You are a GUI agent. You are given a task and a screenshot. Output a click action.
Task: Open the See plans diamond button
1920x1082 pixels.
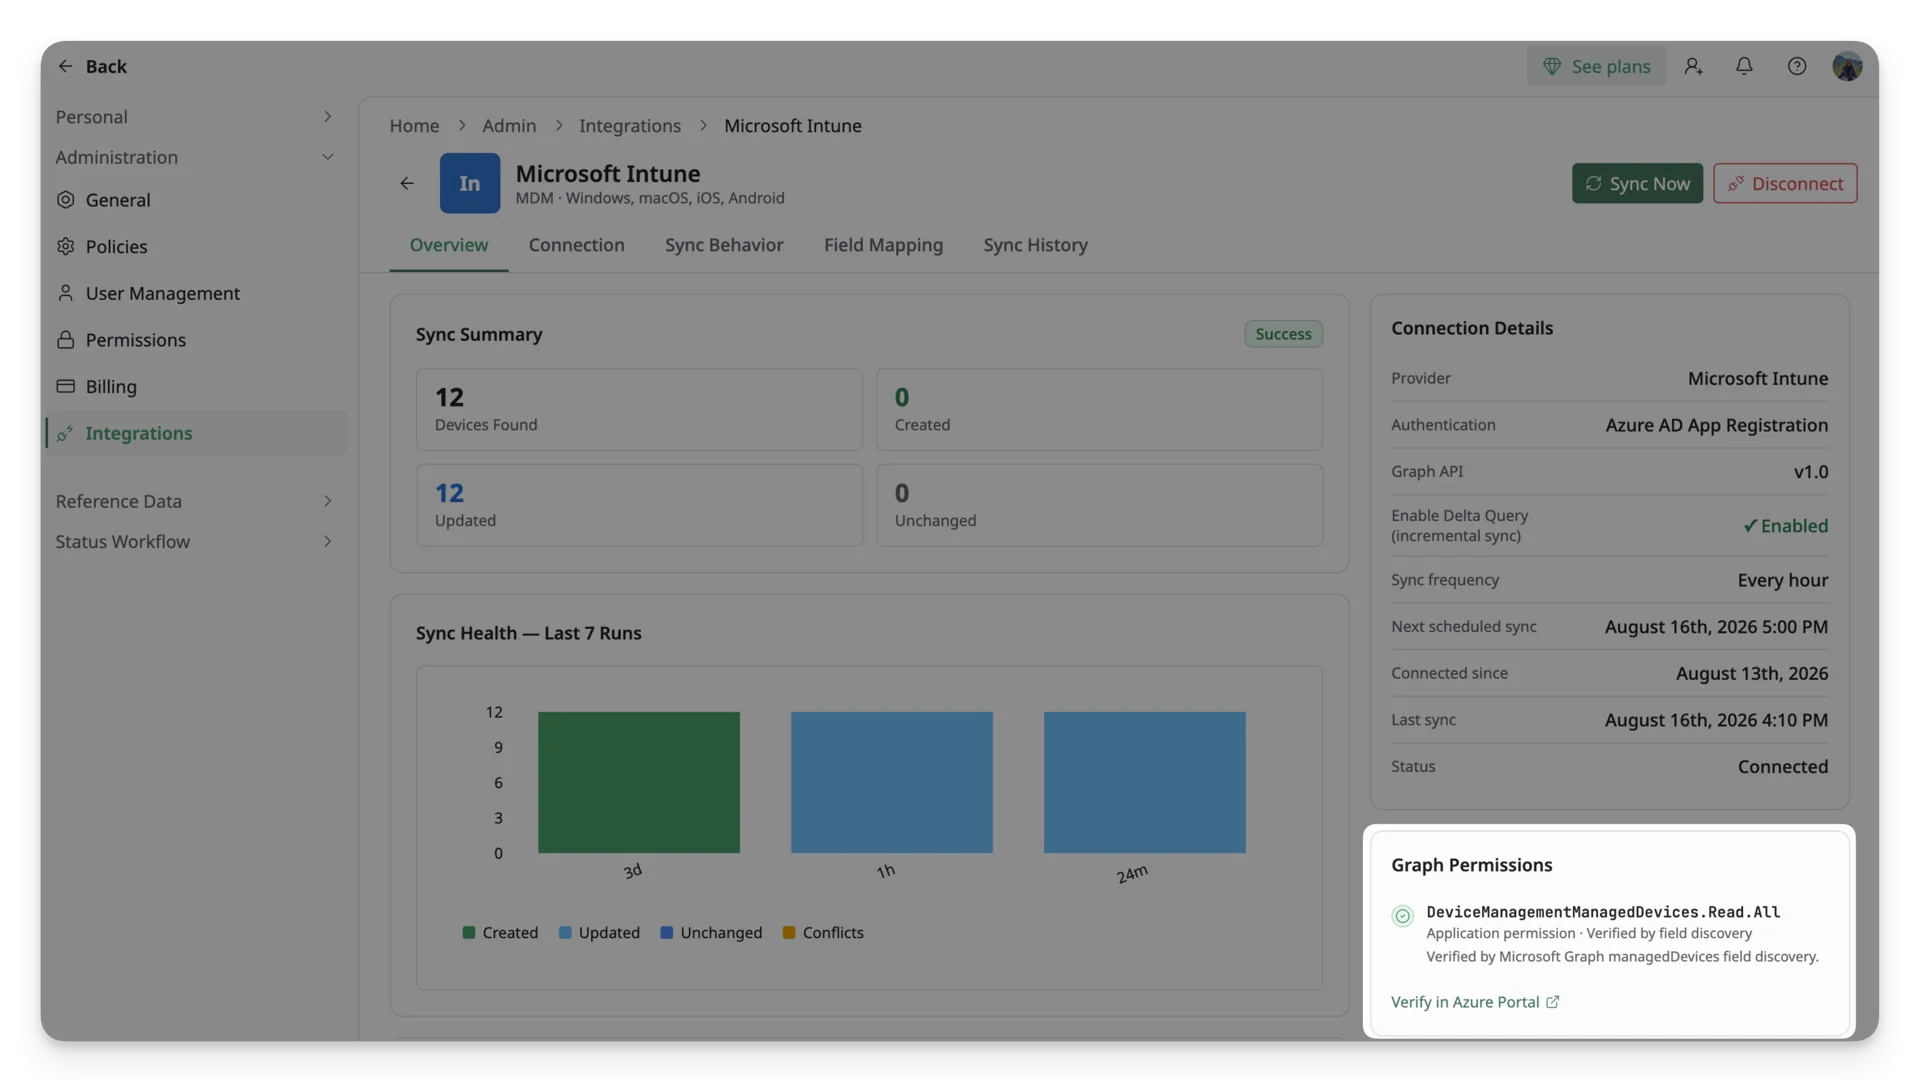[1596, 66]
